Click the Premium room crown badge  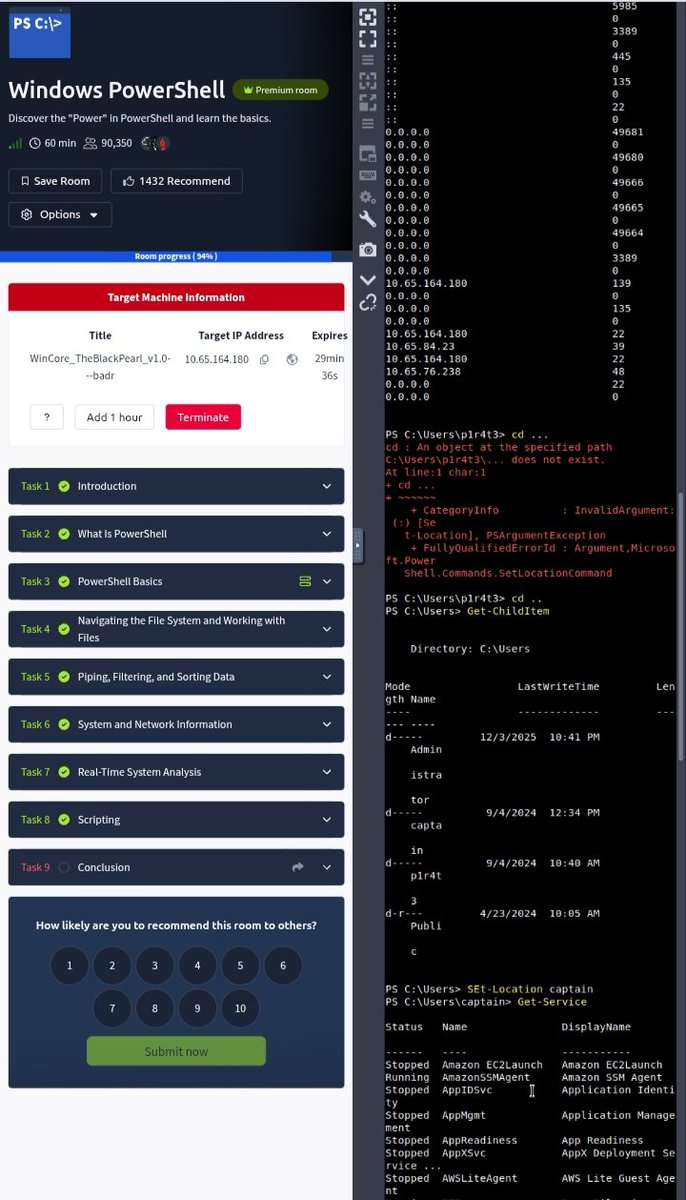[x=280, y=90]
